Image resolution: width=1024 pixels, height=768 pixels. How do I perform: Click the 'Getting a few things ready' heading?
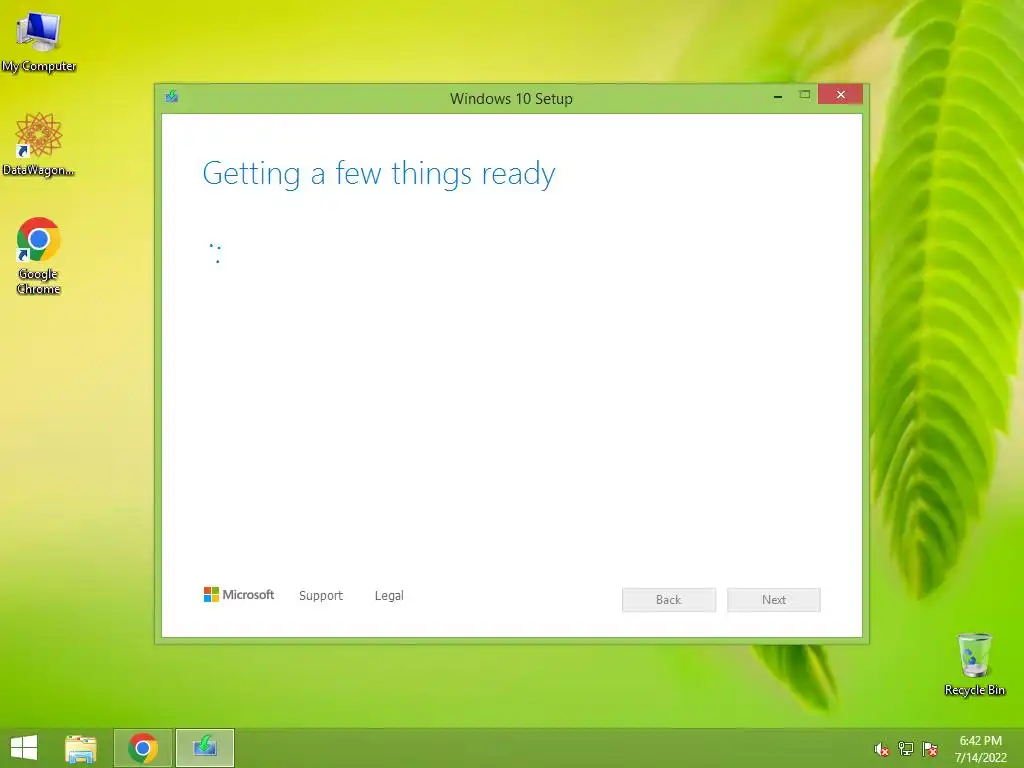pos(379,174)
